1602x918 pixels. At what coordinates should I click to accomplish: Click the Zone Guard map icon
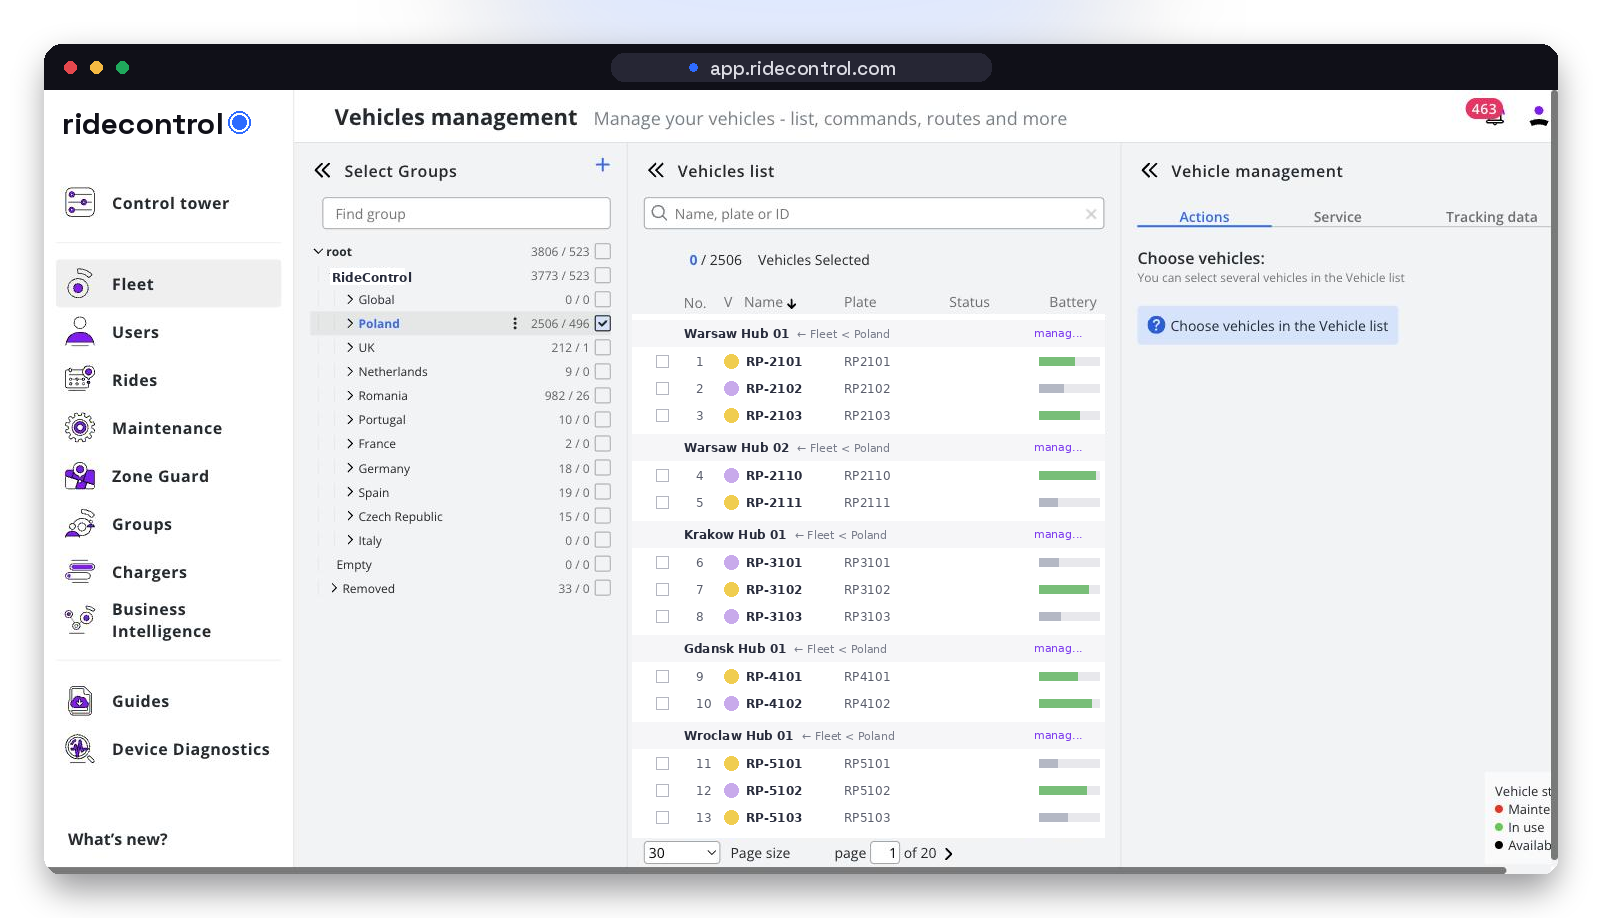click(x=80, y=476)
